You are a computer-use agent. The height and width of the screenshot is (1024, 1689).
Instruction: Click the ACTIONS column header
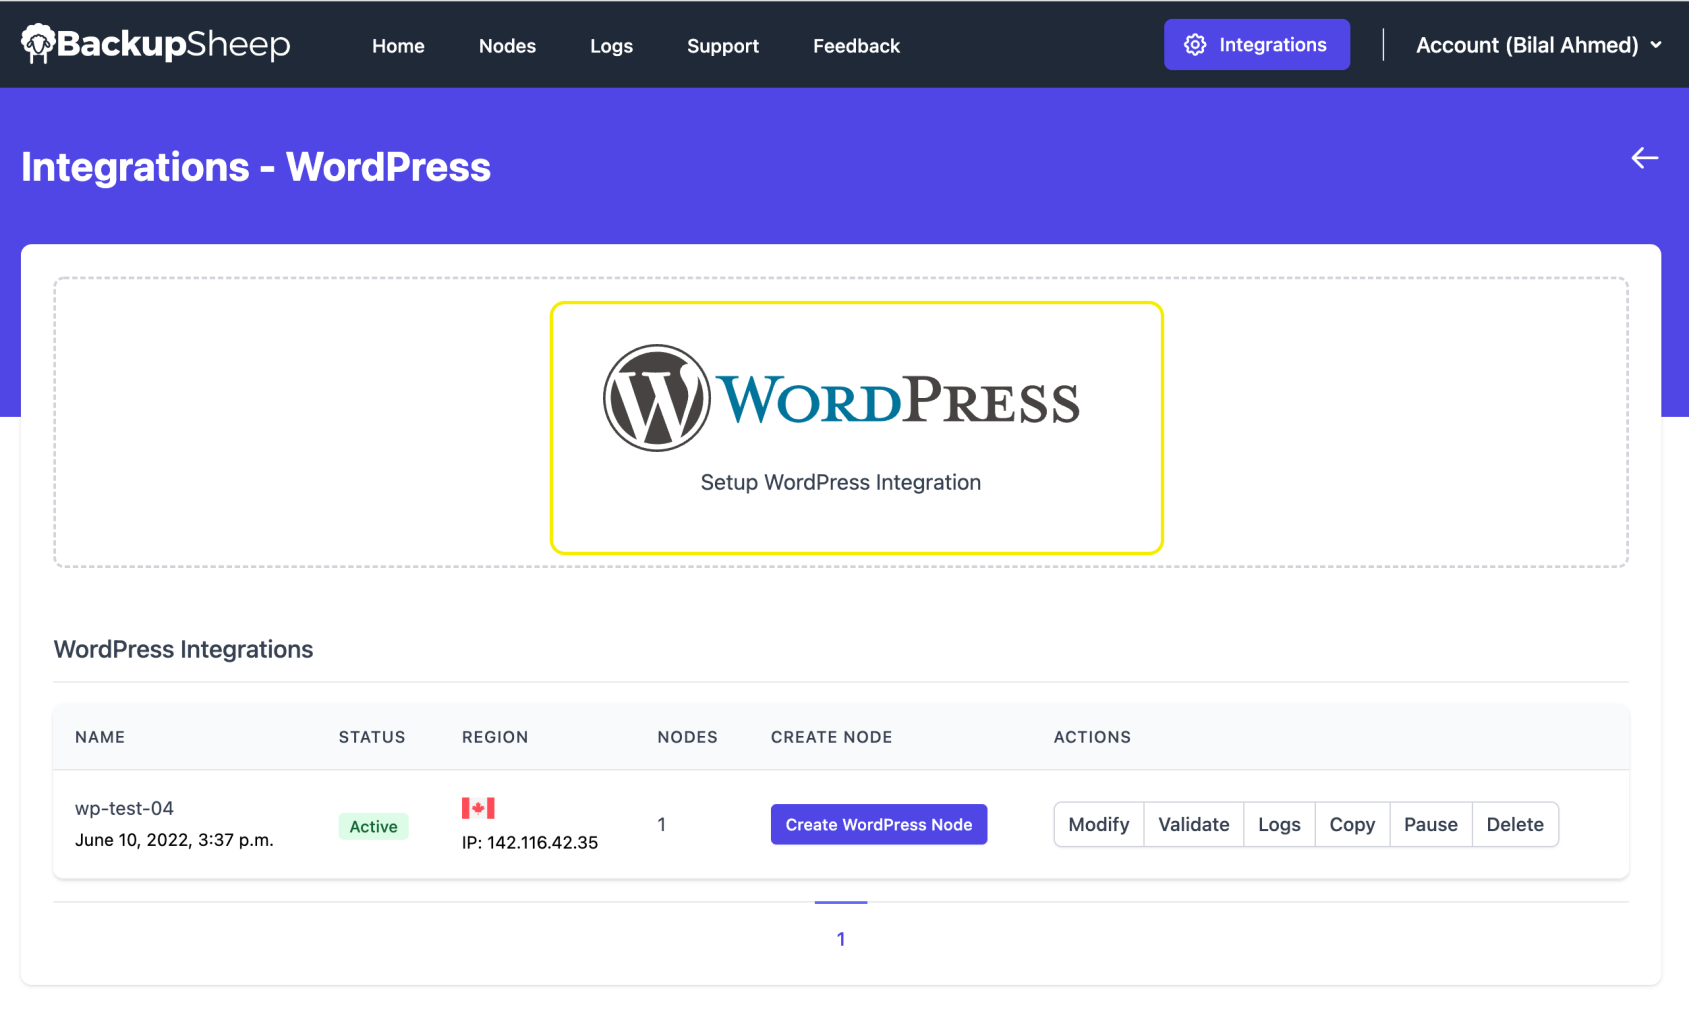pyautogui.click(x=1092, y=737)
